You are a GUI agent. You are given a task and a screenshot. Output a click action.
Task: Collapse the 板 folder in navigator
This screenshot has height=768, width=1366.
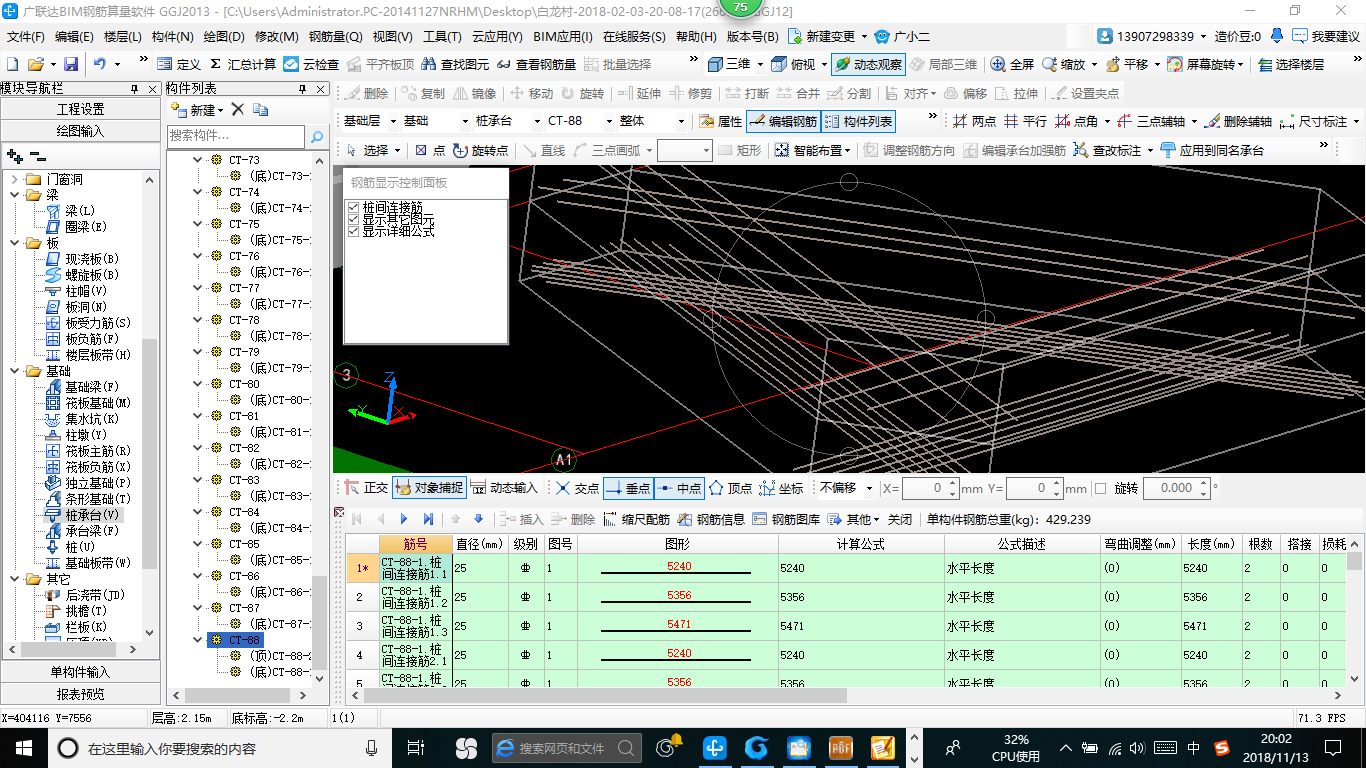pos(16,243)
